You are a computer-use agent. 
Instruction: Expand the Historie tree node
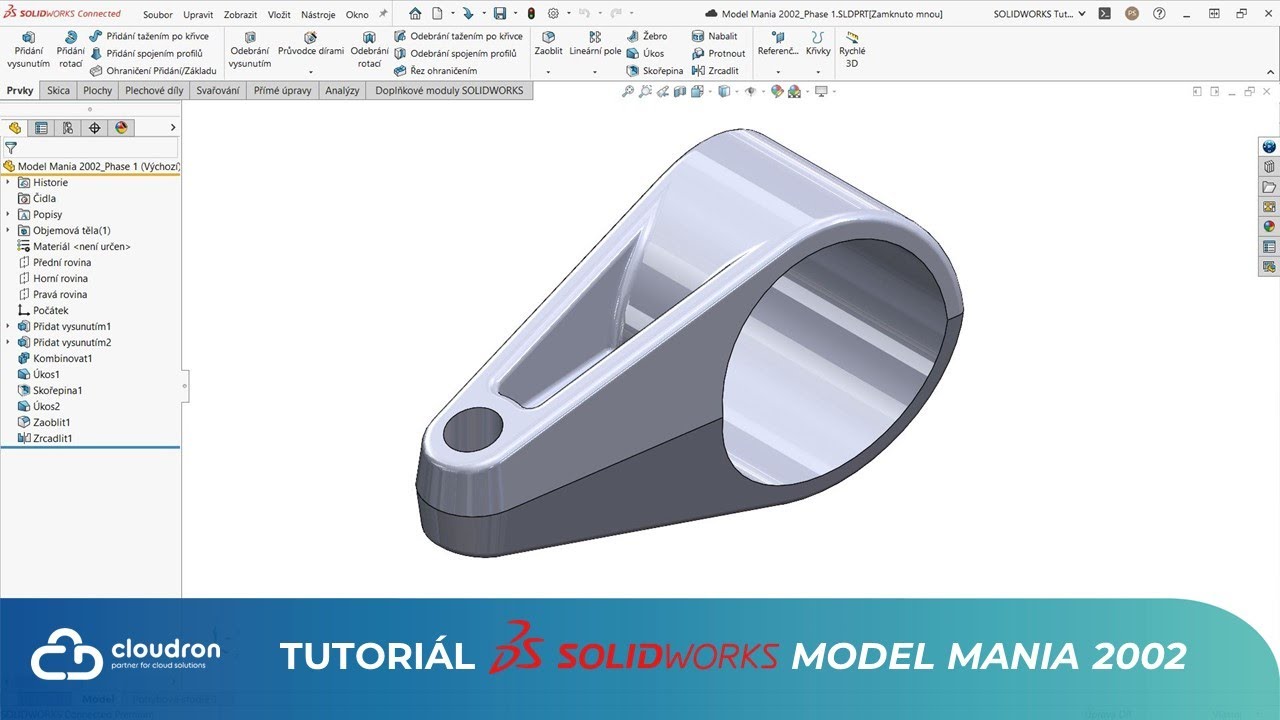pyautogui.click(x=8, y=183)
